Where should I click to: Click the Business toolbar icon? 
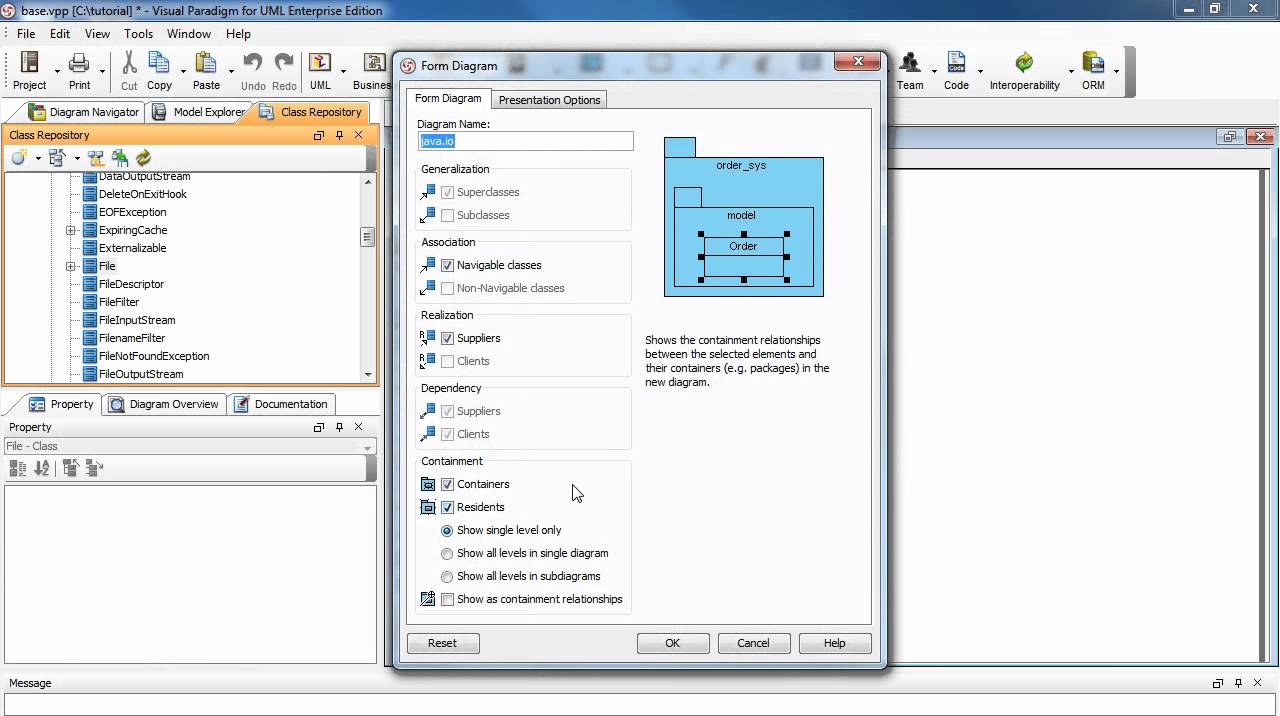pos(374,64)
